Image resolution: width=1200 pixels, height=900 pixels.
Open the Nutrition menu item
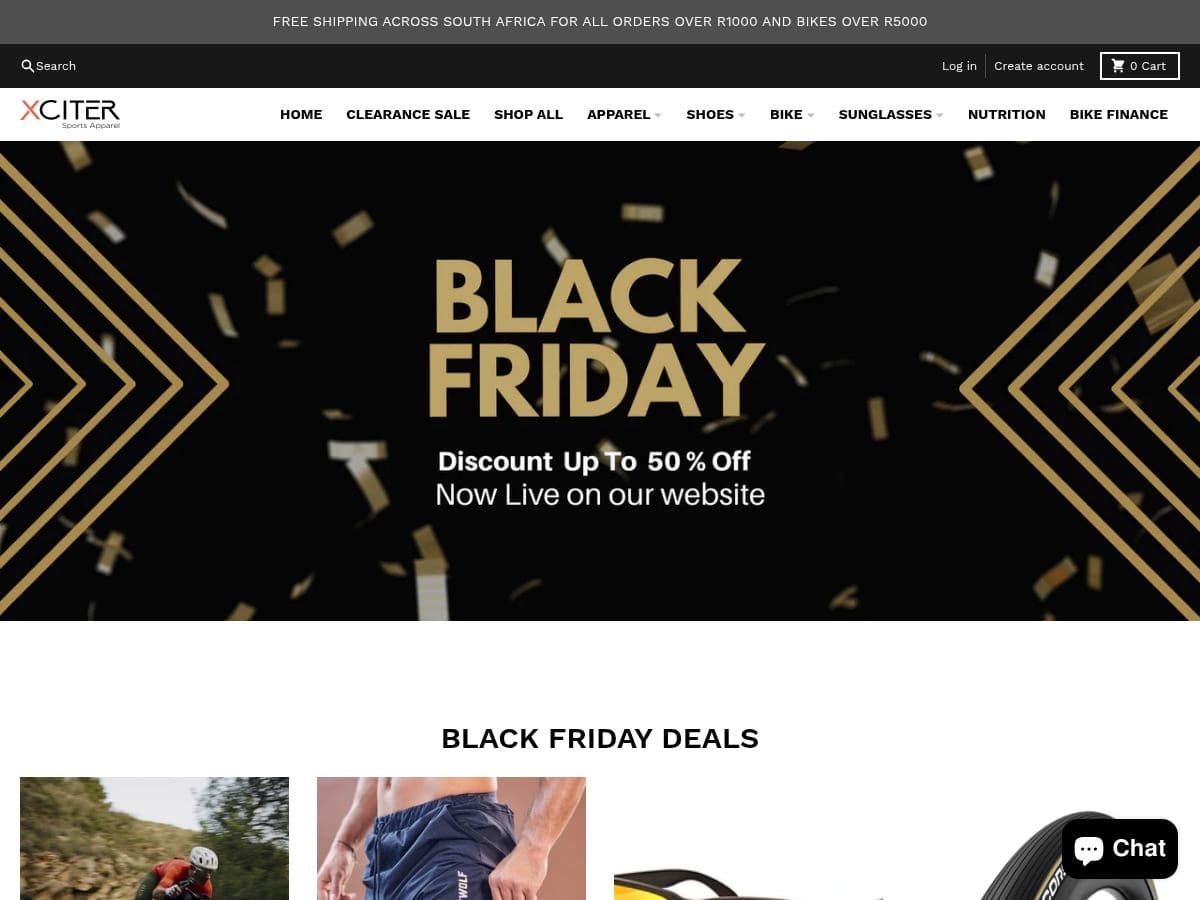click(x=1007, y=115)
